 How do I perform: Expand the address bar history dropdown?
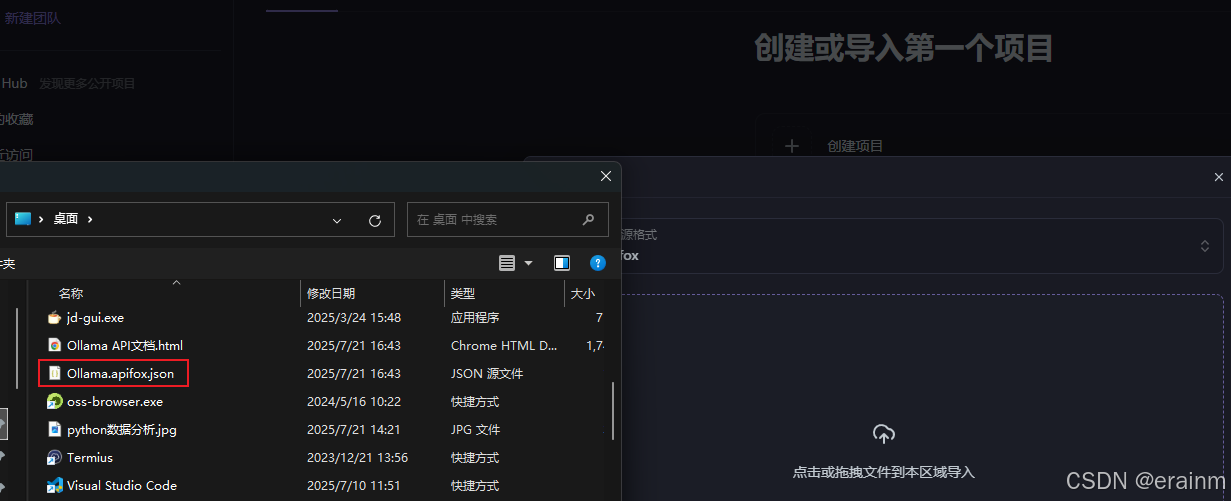337,220
